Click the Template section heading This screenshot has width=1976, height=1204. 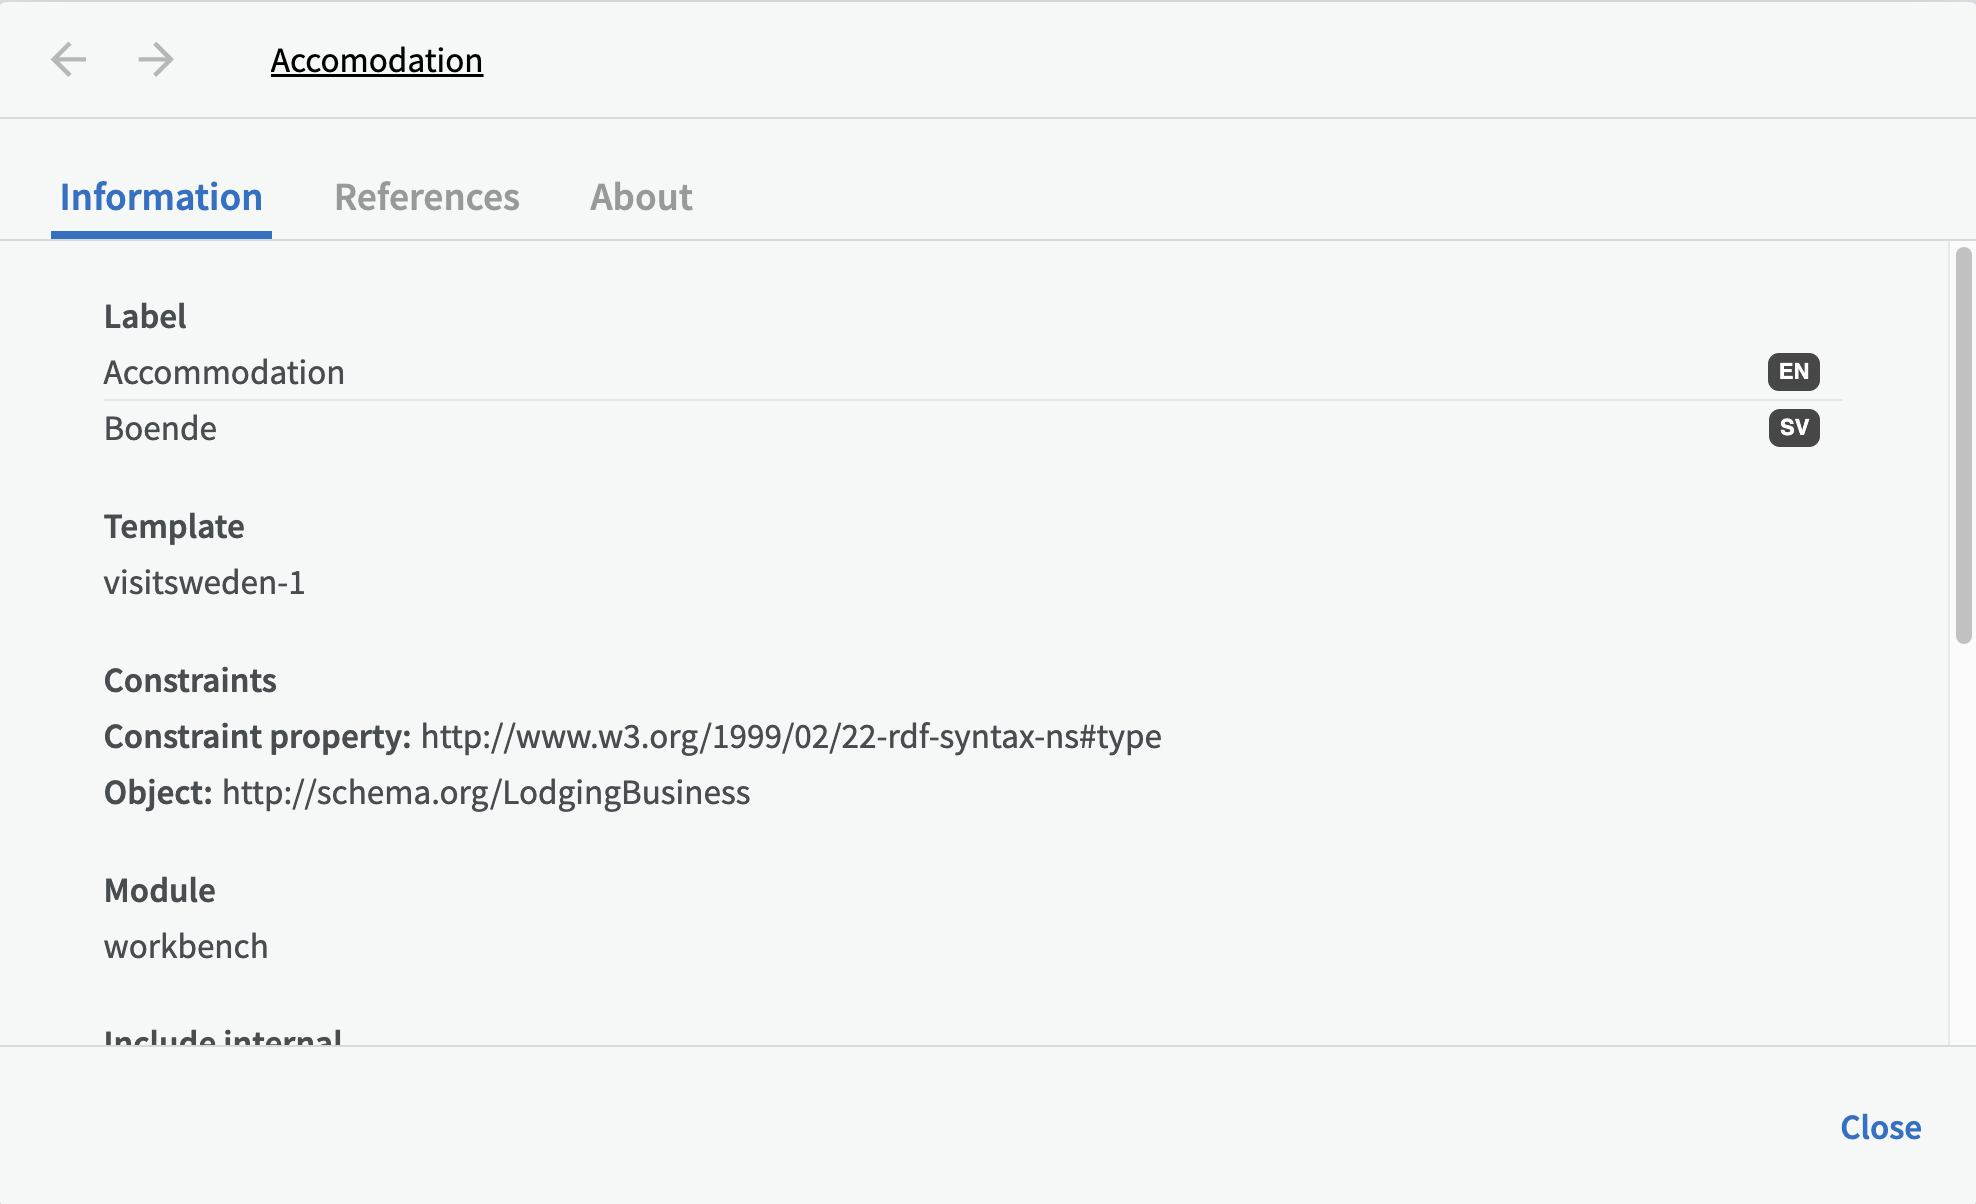(x=174, y=527)
